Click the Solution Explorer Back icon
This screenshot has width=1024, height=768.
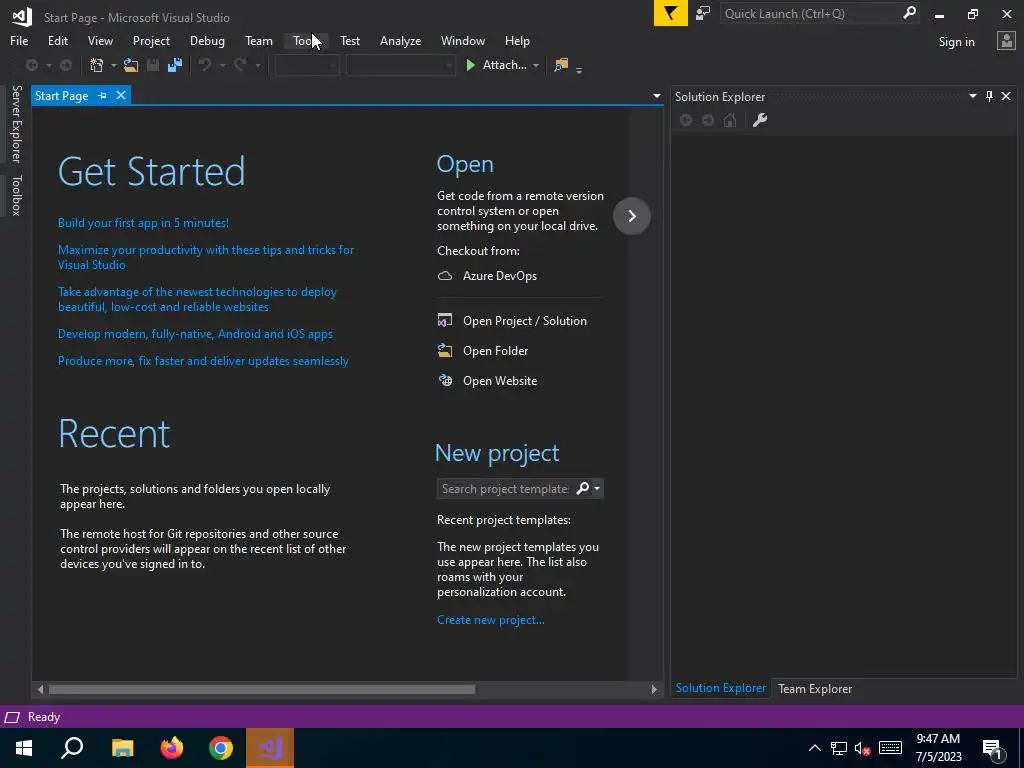[686, 120]
